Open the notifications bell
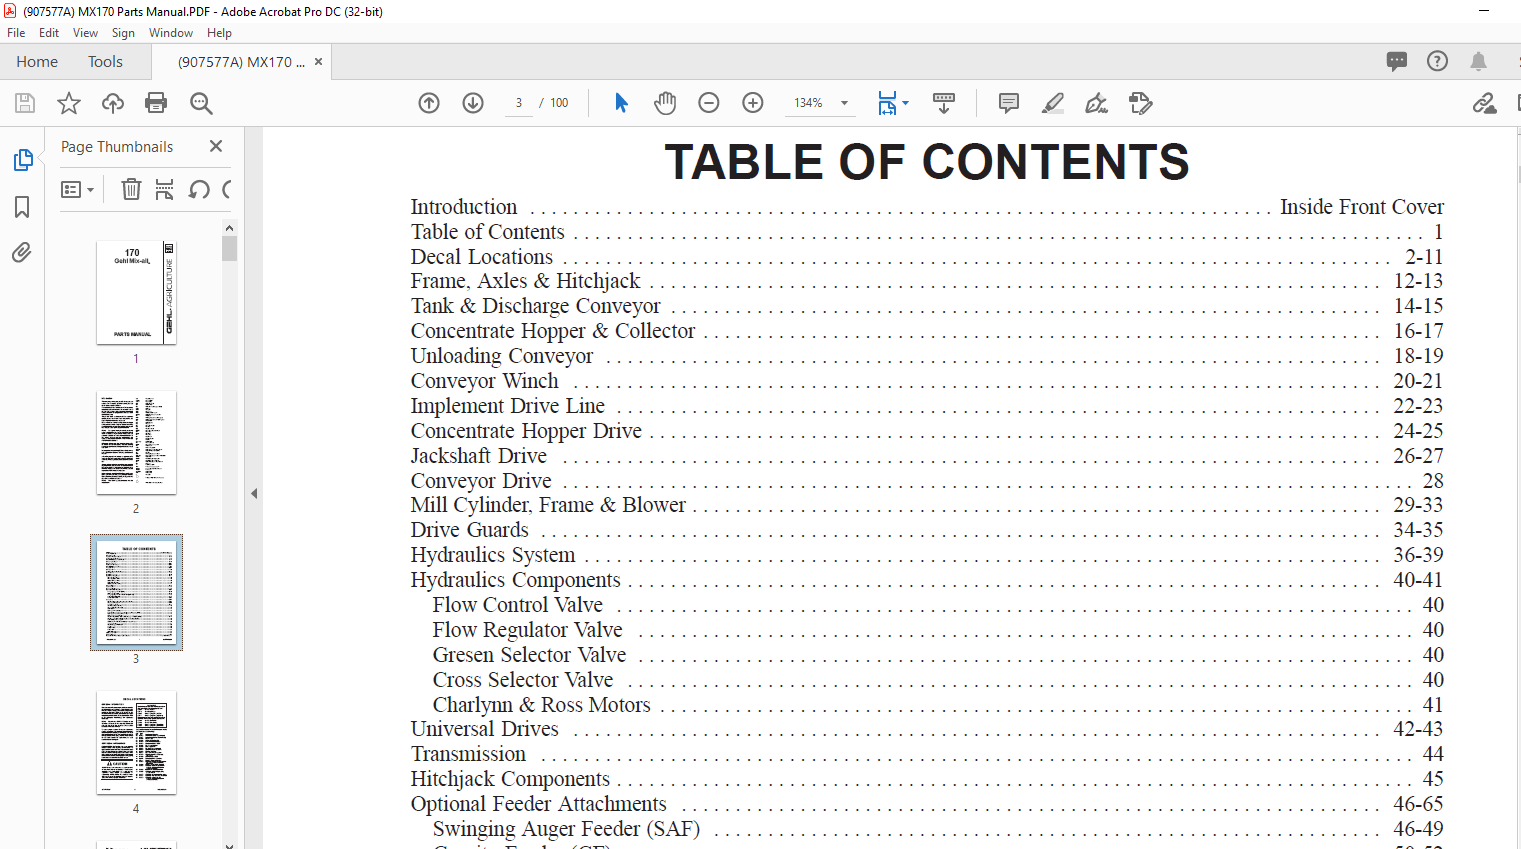This screenshot has width=1521, height=849. pos(1478,61)
